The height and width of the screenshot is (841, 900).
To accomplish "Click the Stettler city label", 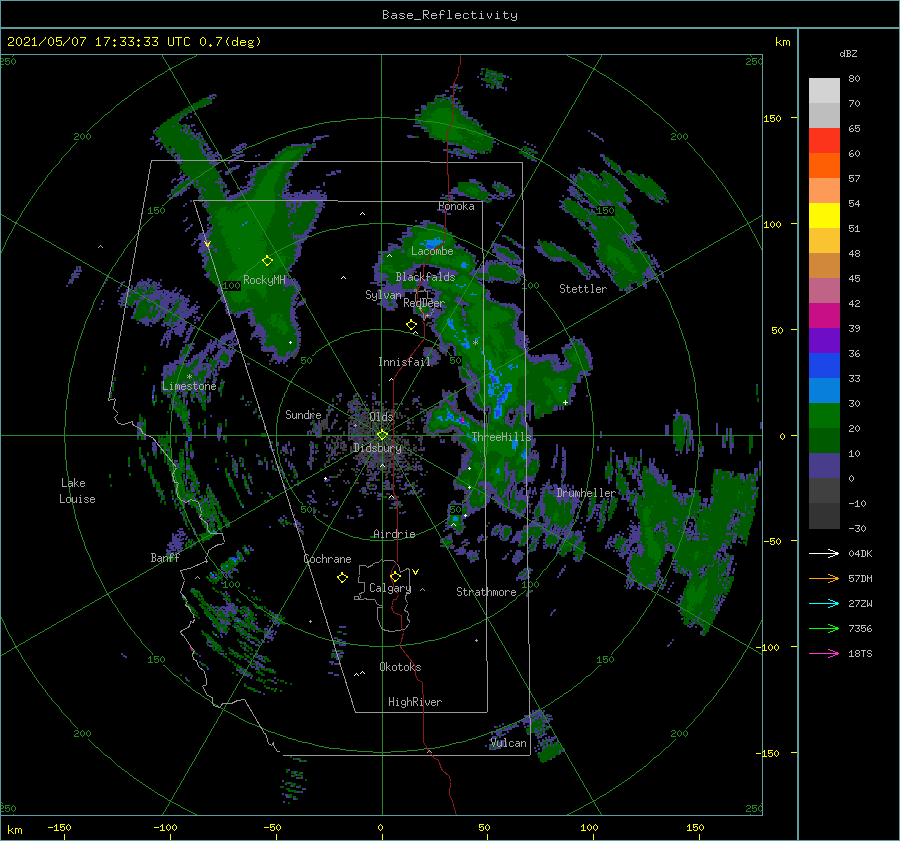I will [583, 289].
